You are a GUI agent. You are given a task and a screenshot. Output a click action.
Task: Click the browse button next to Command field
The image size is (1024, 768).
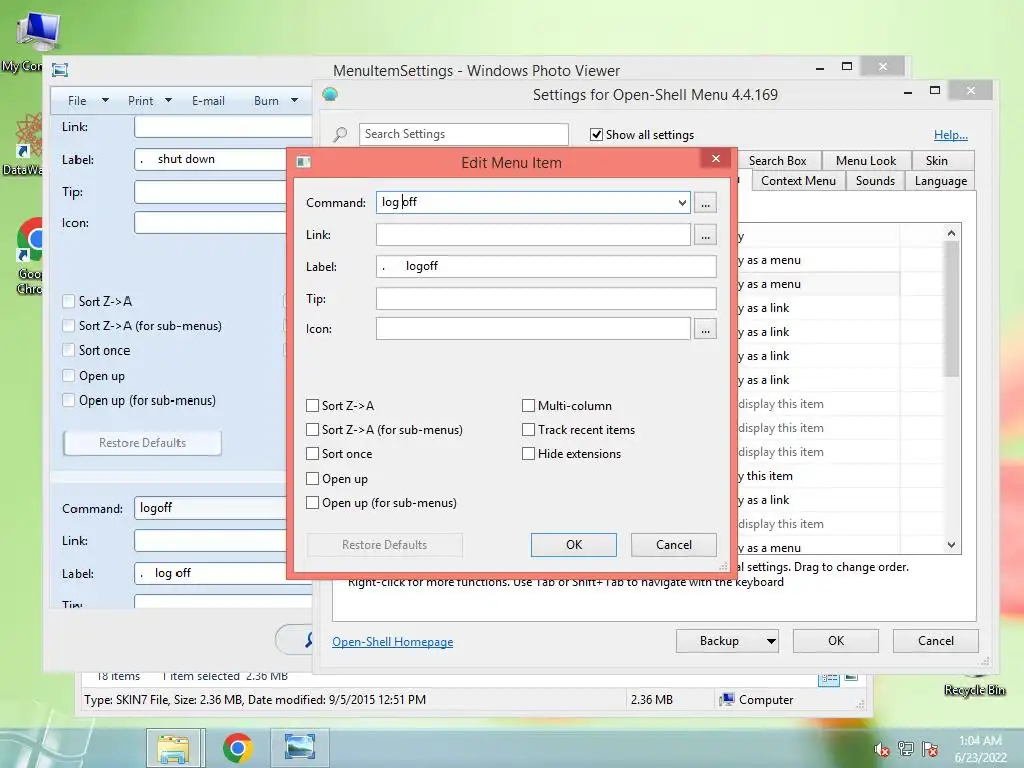point(705,203)
